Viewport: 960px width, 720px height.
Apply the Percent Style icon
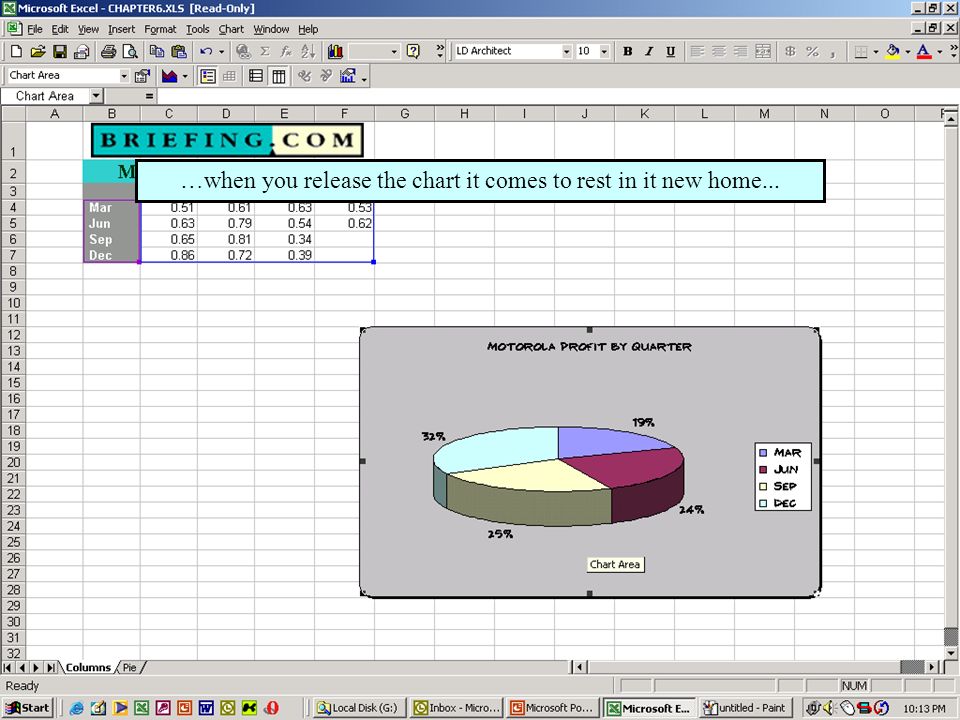point(812,51)
